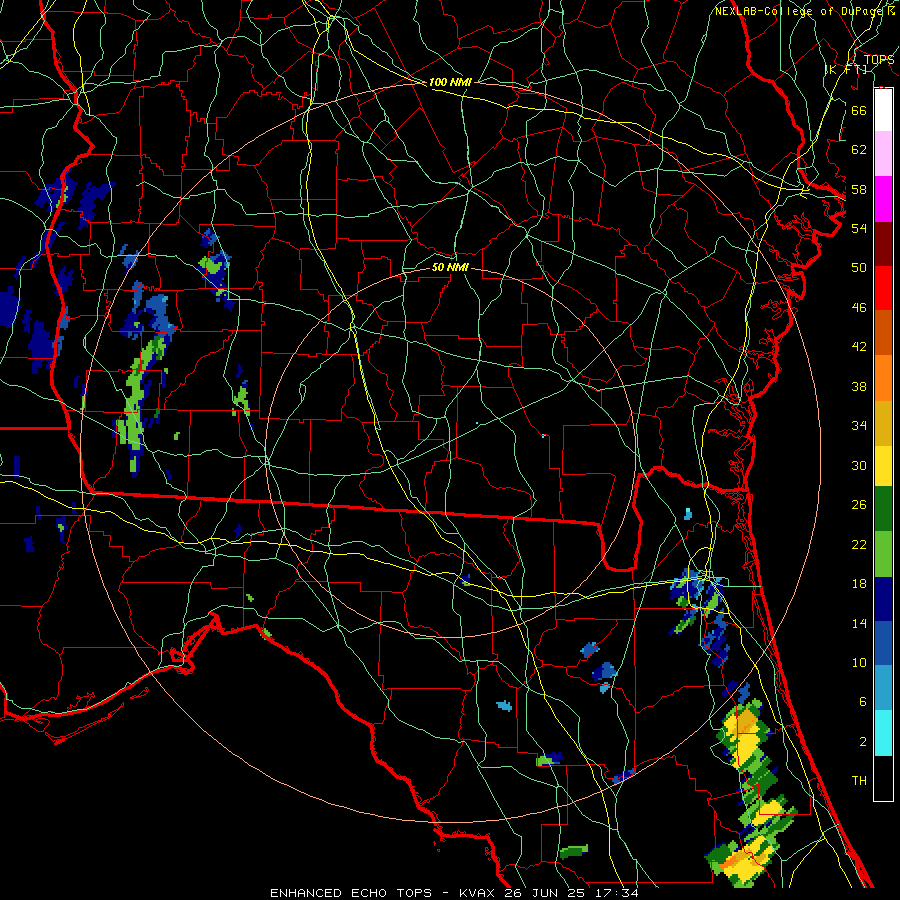Click the "100 NMI" range ring label
The width and height of the screenshot is (900, 900).
450,82
